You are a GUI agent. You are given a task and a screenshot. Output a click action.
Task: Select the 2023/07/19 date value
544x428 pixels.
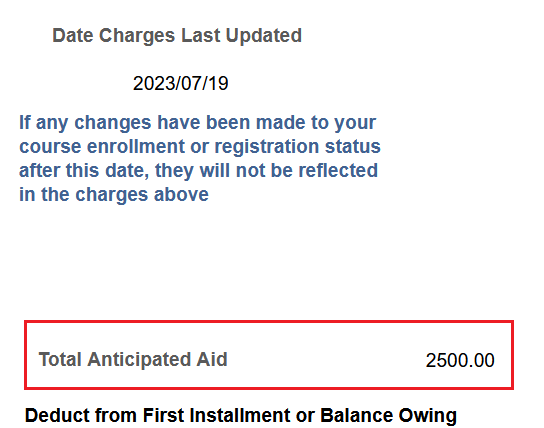pyautogui.click(x=180, y=83)
